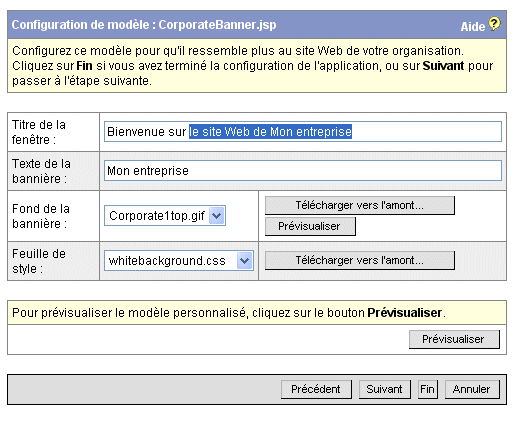Viewport: 525px width, 421px height.
Task: Click the Titre de la fenêtre field
Action: pos(303,132)
